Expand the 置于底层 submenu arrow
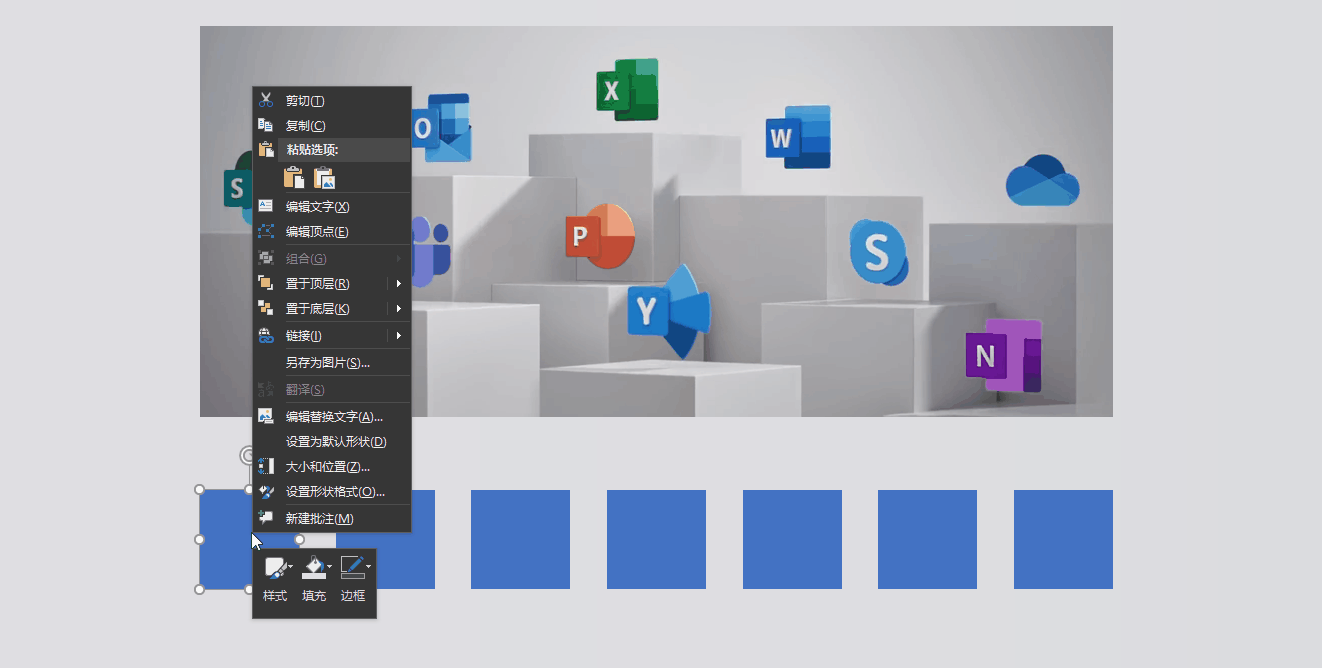Screen dimensions: 1322x668 click(x=399, y=308)
